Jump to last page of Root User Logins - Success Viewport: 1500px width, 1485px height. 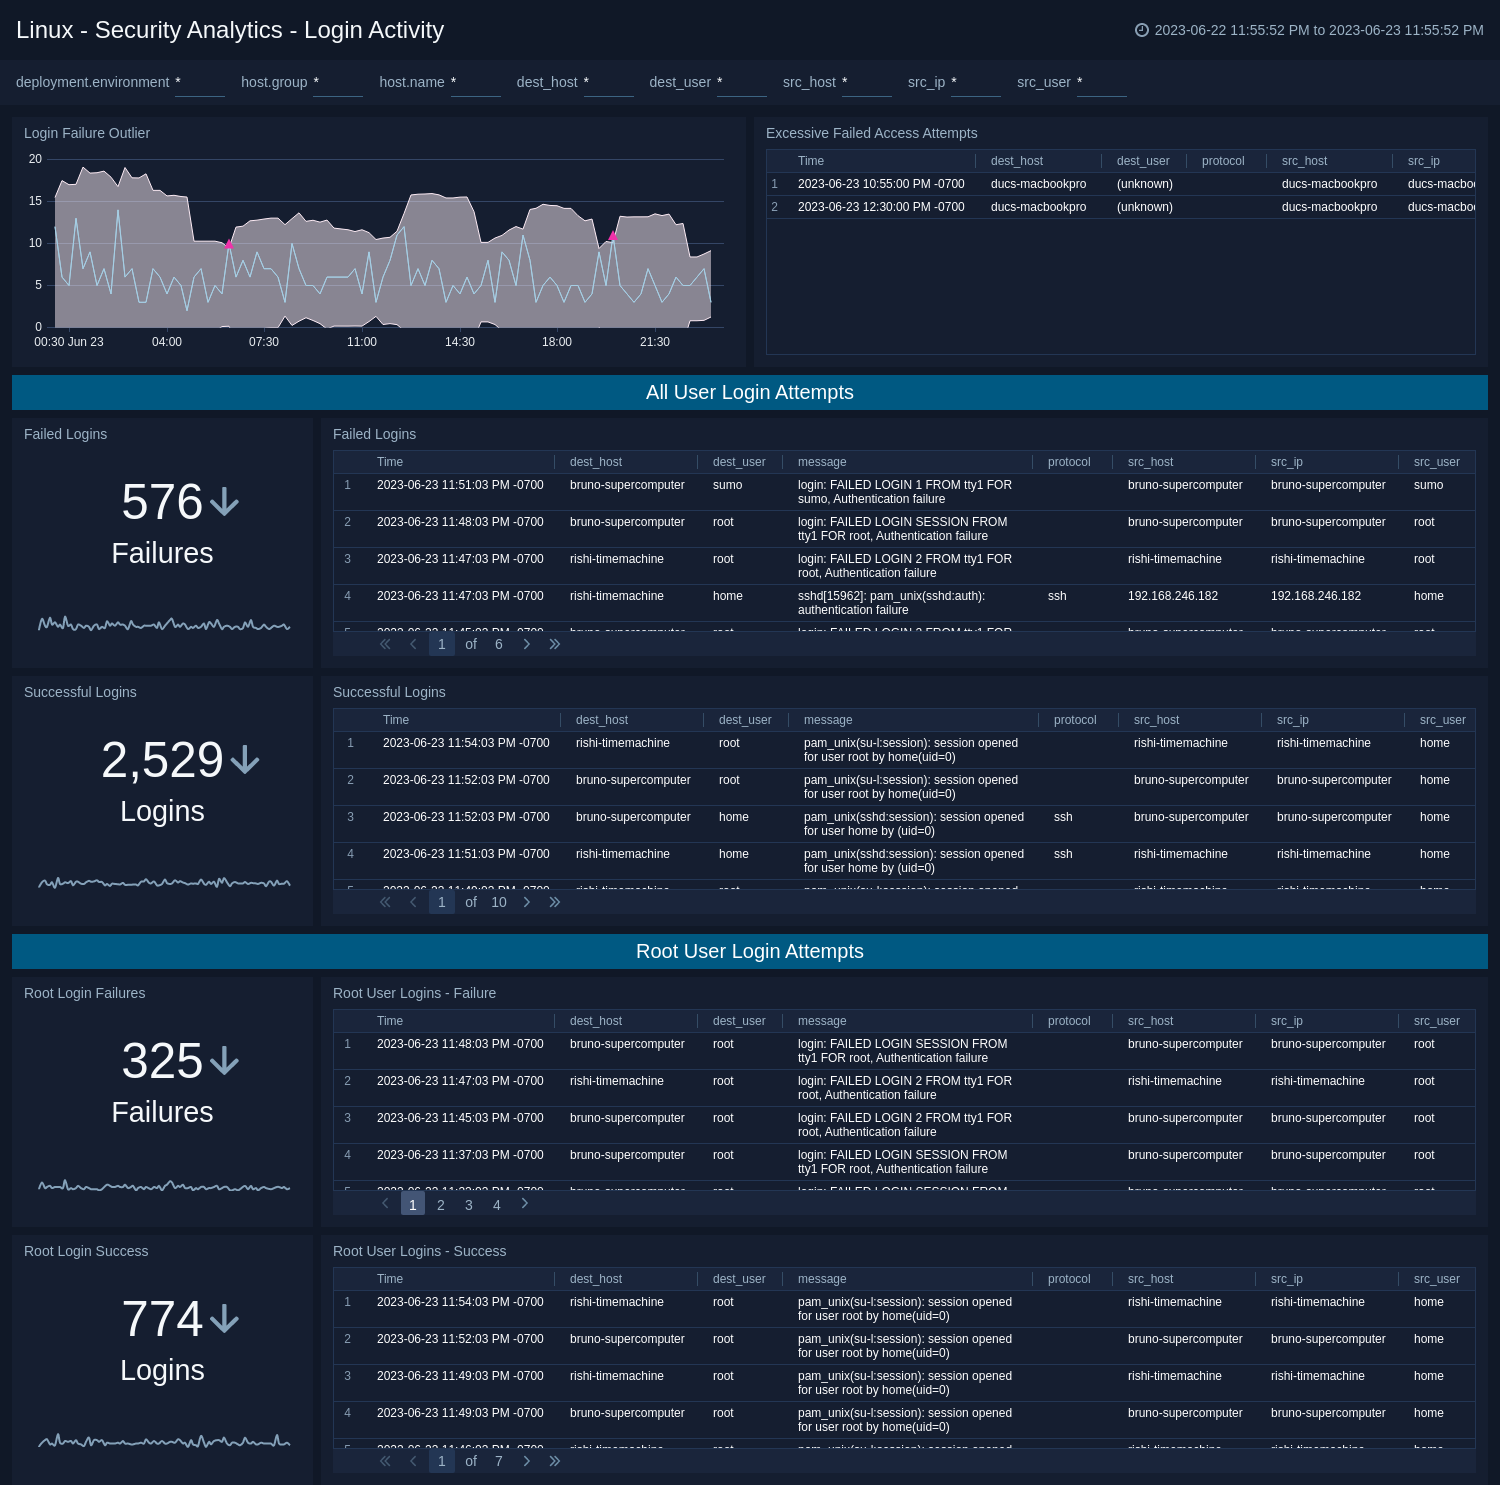point(555,1461)
